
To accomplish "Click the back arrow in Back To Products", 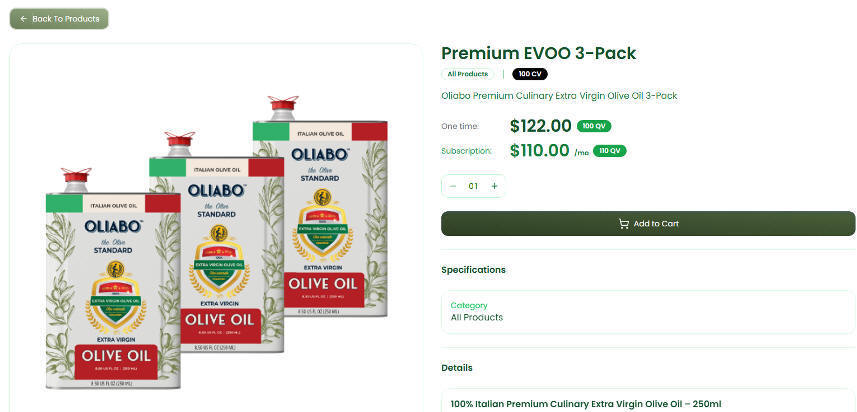I will pos(24,19).
